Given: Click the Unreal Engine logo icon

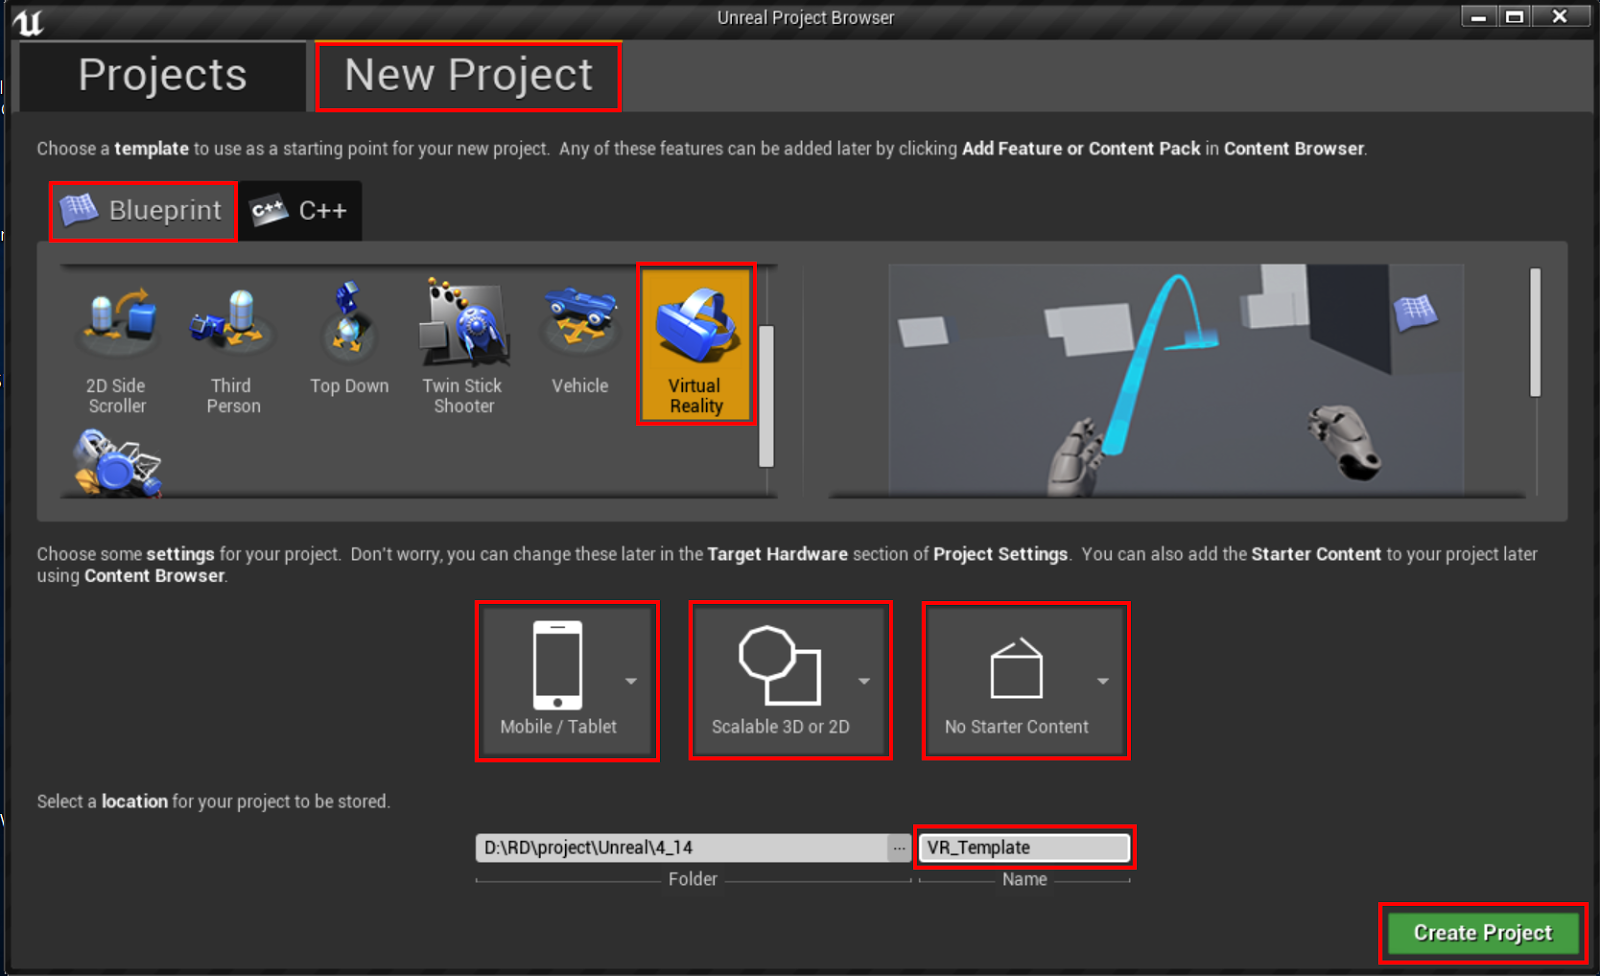Looking at the screenshot, I should [28, 21].
